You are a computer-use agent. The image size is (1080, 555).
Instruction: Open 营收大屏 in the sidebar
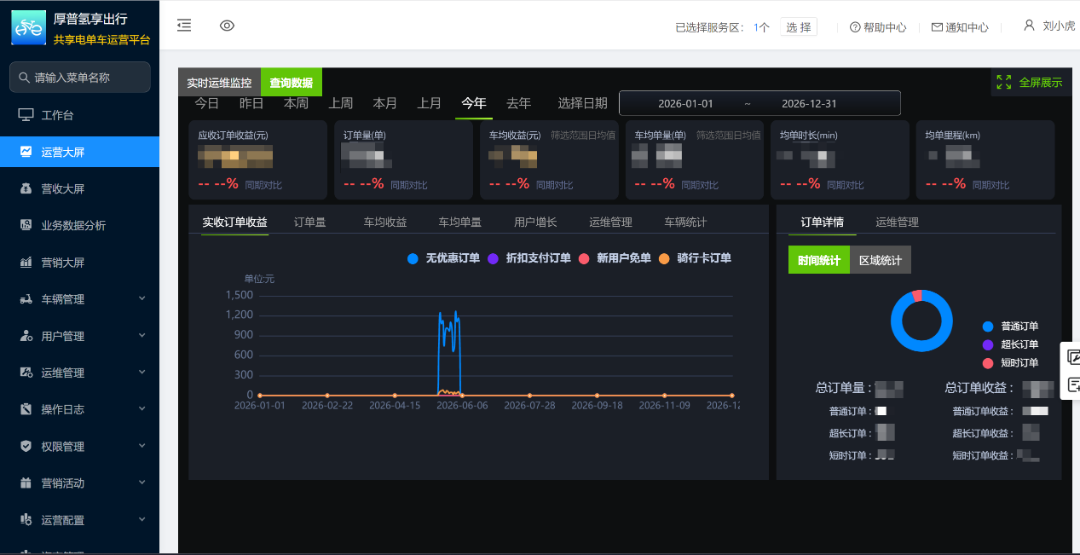click(x=80, y=189)
